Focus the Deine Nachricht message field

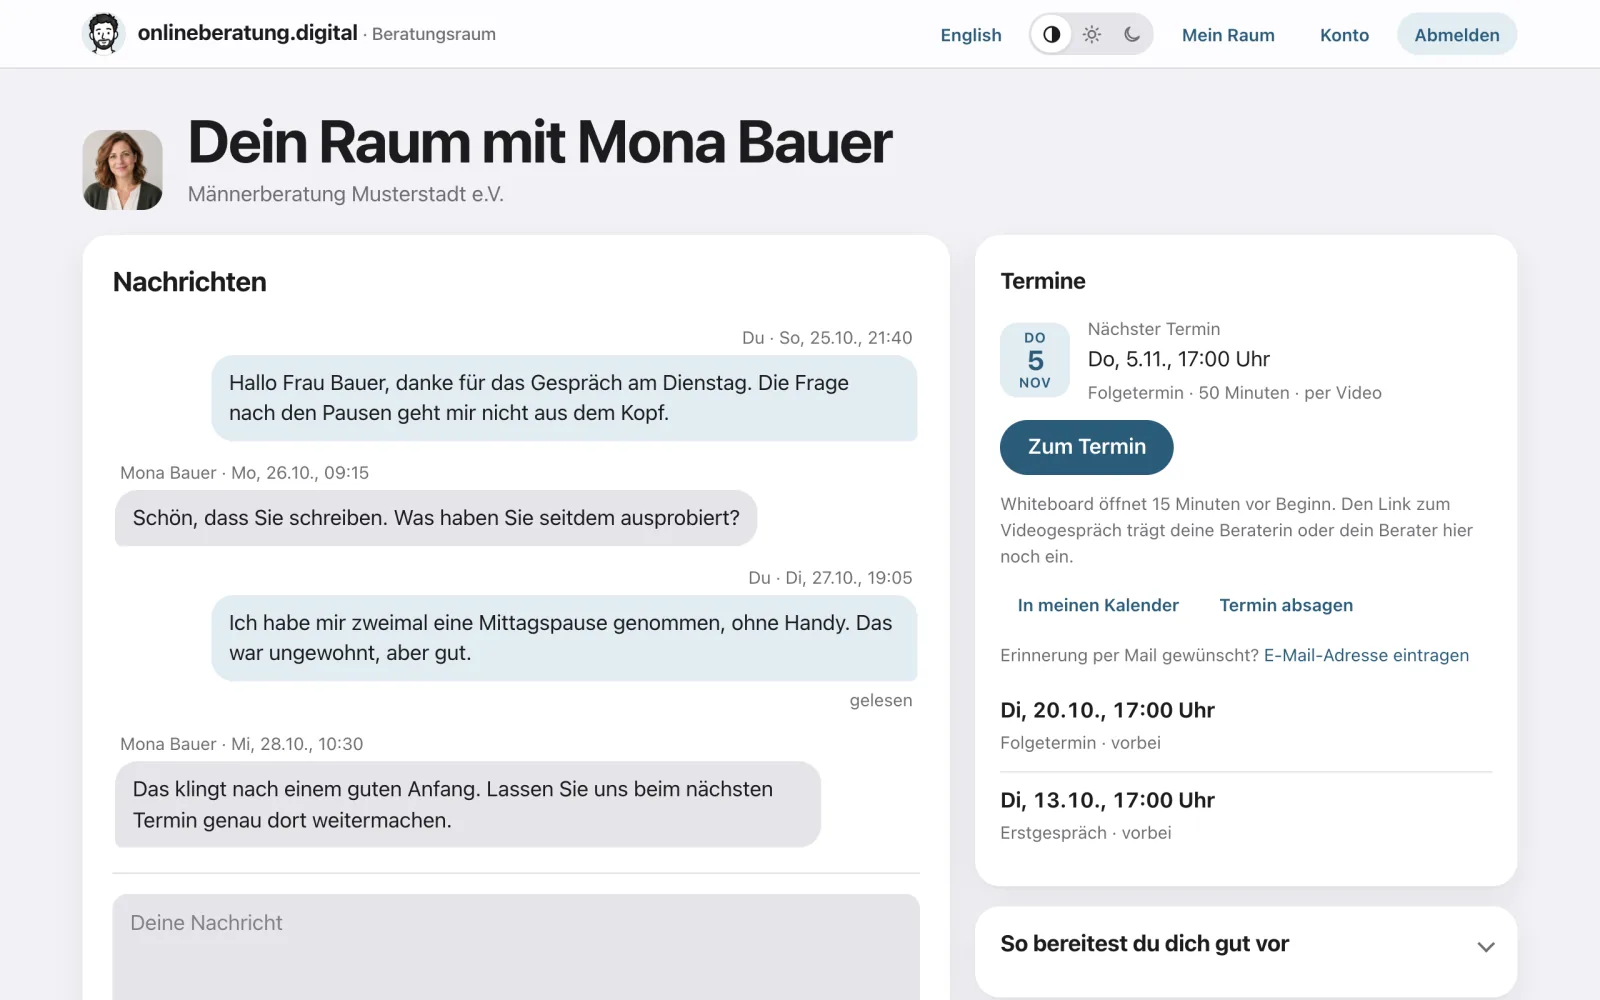pyautogui.click(x=516, y=947)
